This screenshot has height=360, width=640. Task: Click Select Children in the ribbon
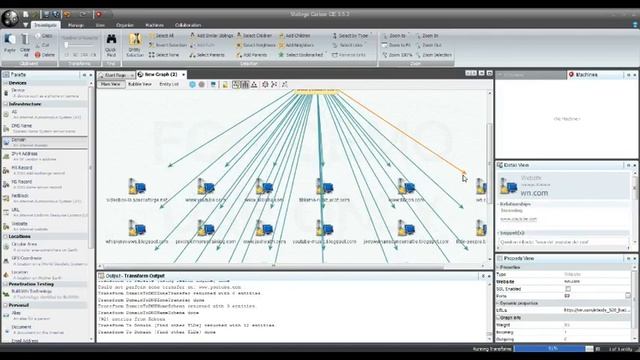tap(254, 36)
